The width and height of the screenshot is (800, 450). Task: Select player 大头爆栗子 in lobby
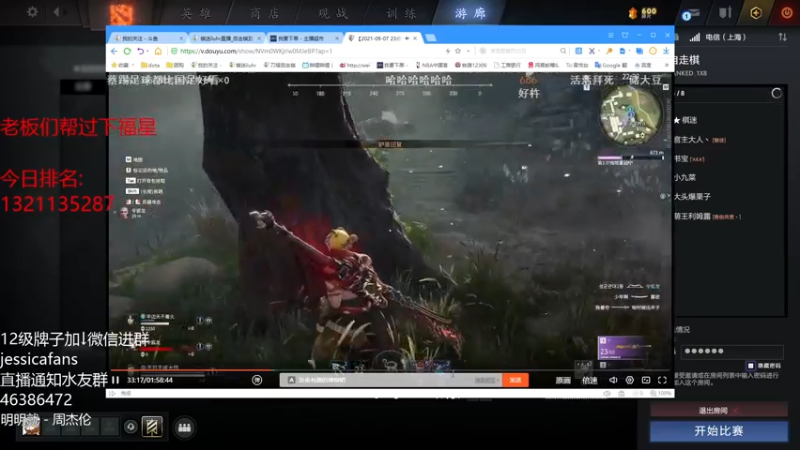point(692,196)
